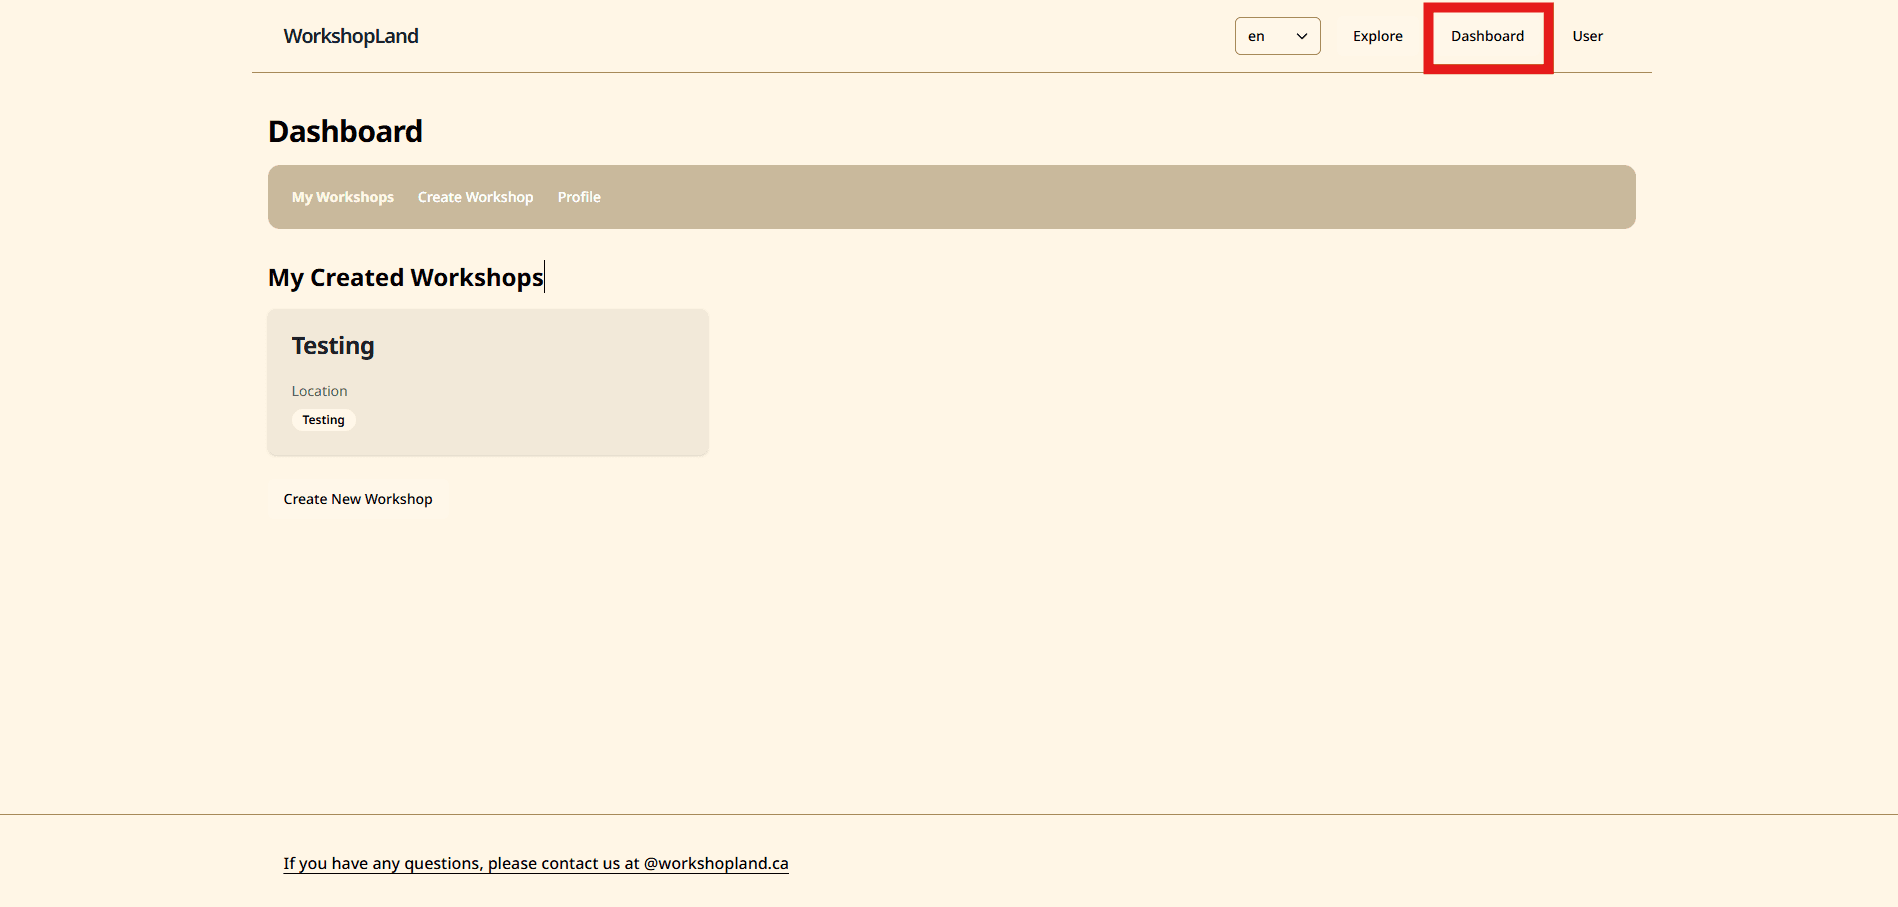This screenshot has height=907, width=1898.
Task: Click the Location label on the workshop card
Action: point(319,391)
